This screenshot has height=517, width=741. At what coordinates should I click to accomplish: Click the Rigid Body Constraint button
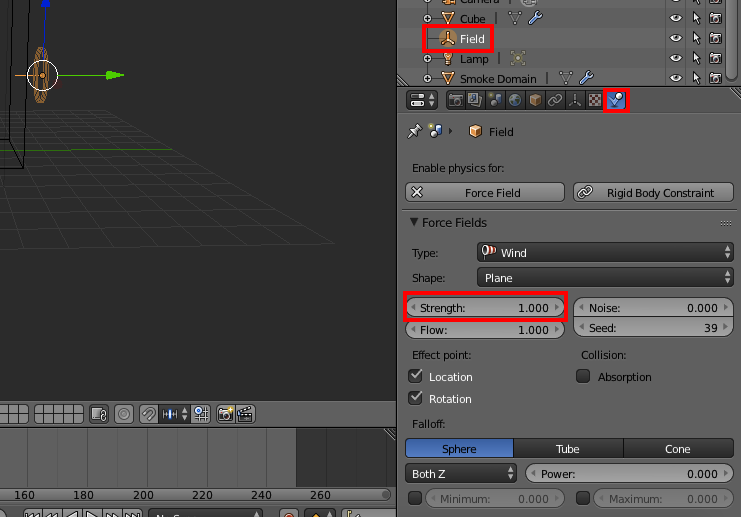654,192
